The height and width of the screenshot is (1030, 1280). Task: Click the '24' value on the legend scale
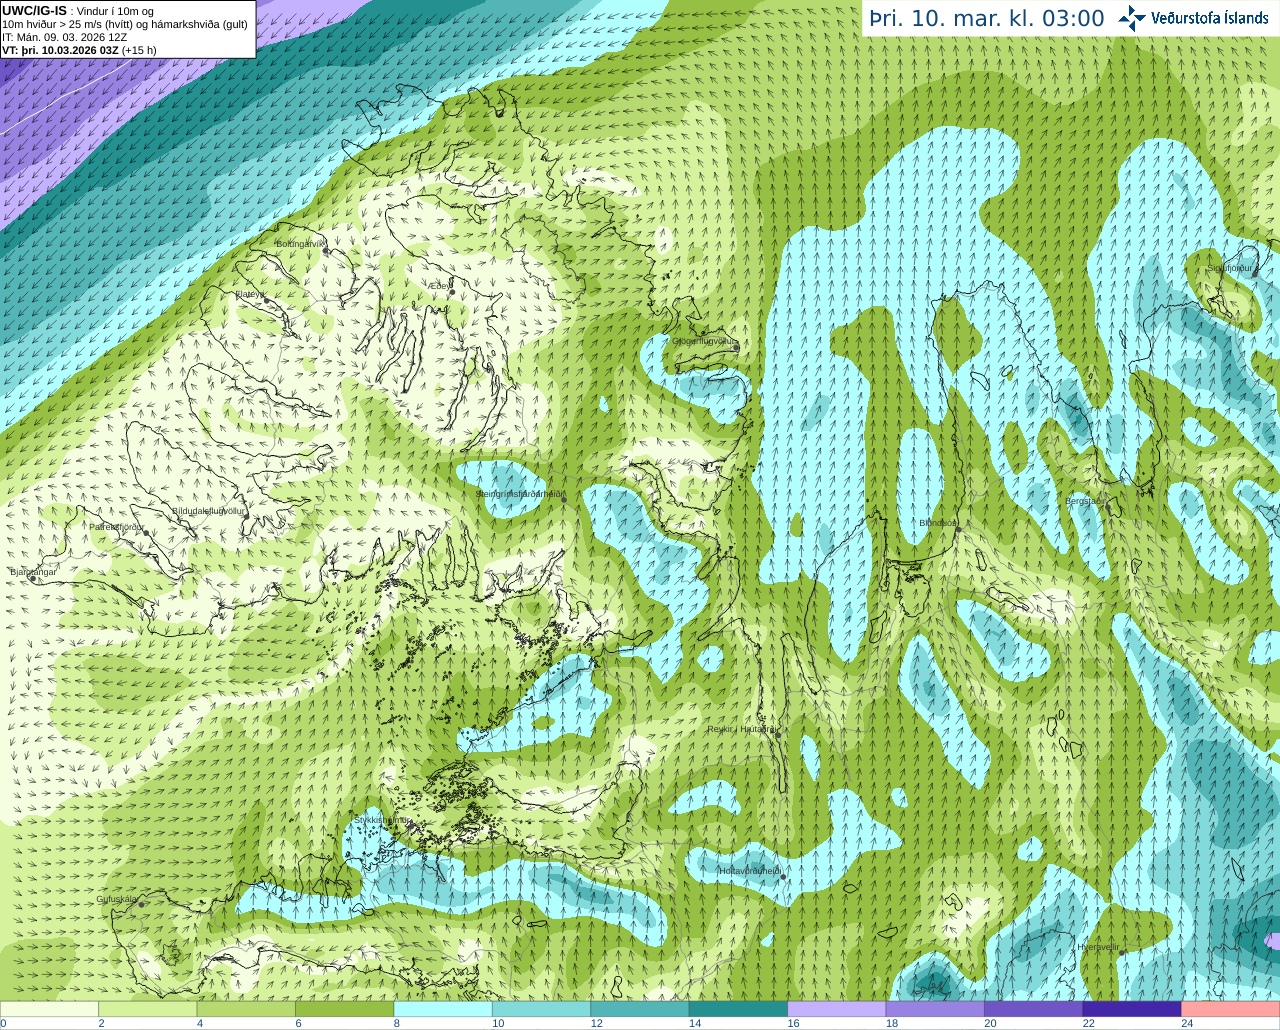click(1187, 1023)
